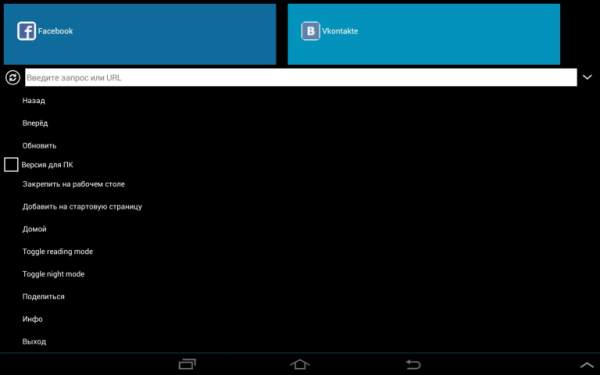600x375 pixels.
Task: Enable the Версия для ПК checkbox
Action: click(x=11, y=165)
